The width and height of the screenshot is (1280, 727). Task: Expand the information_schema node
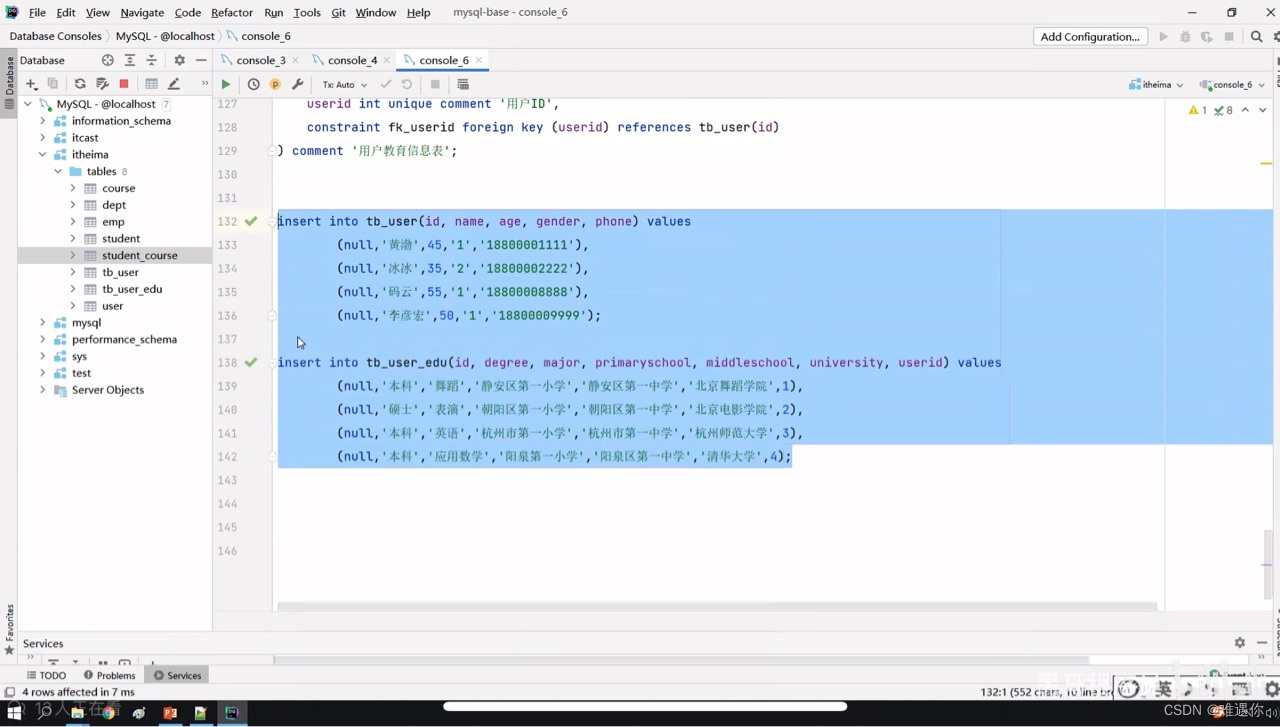43,121
